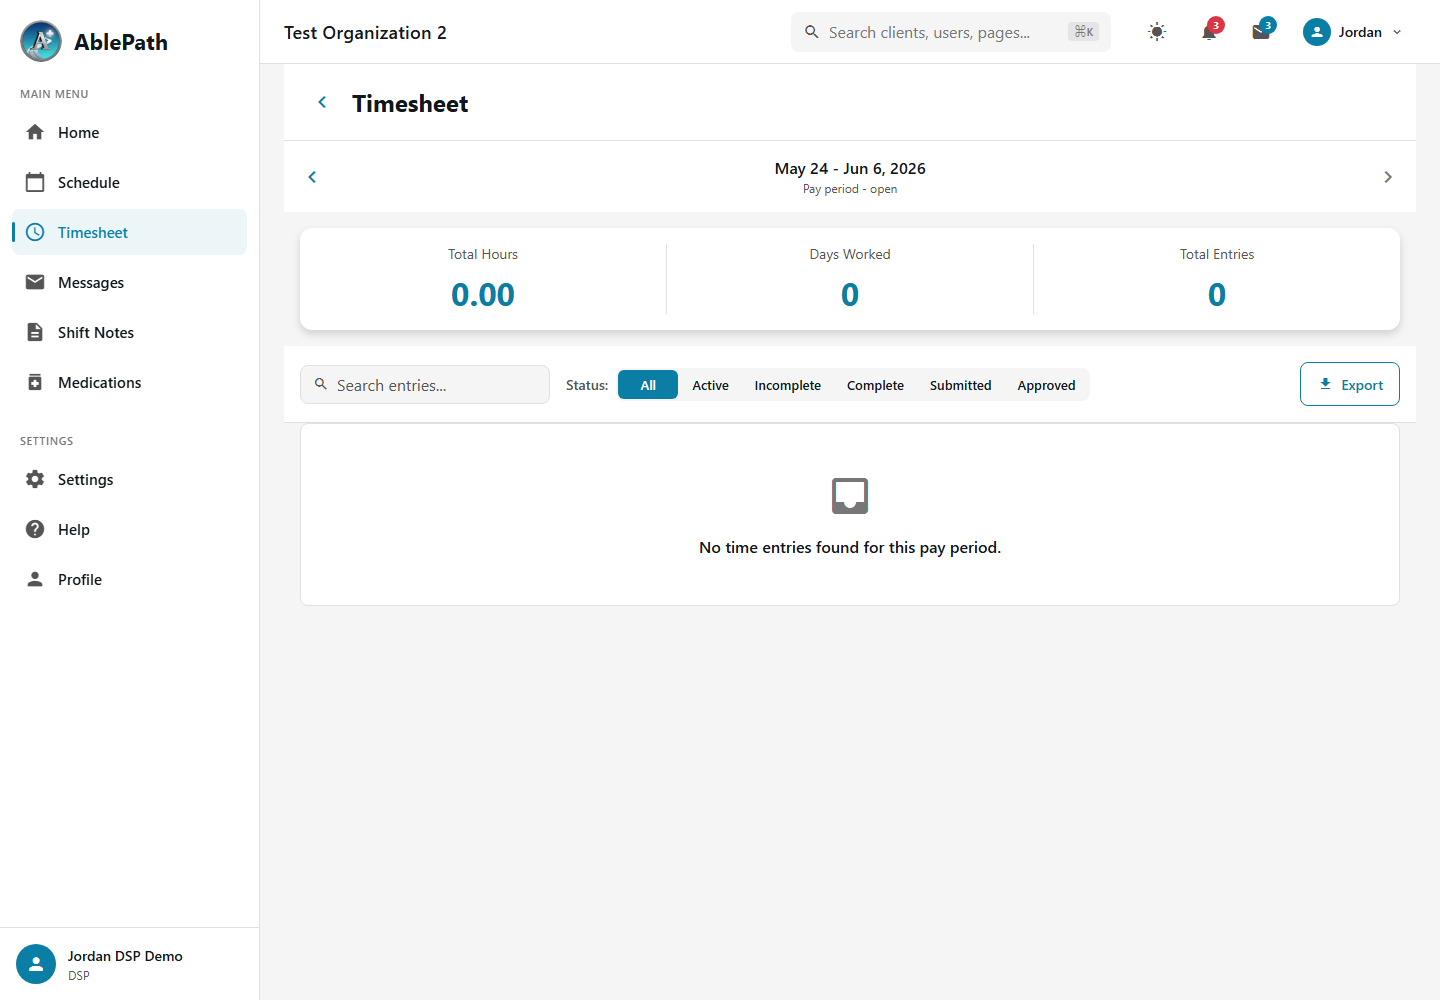Click the empty inbox tray icon
The image size is (1440, 1000).
pos(850,495)
